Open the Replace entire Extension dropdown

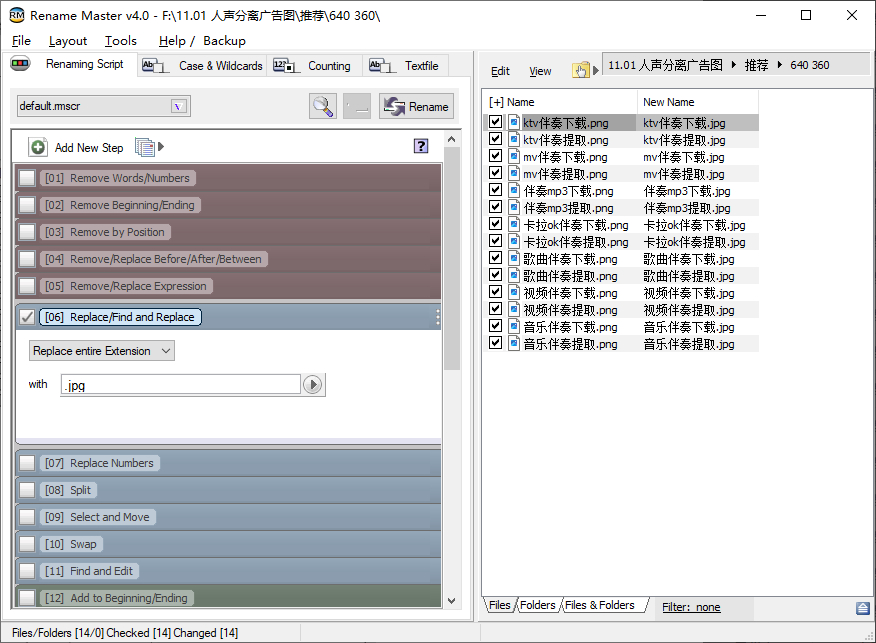(101, 351)
